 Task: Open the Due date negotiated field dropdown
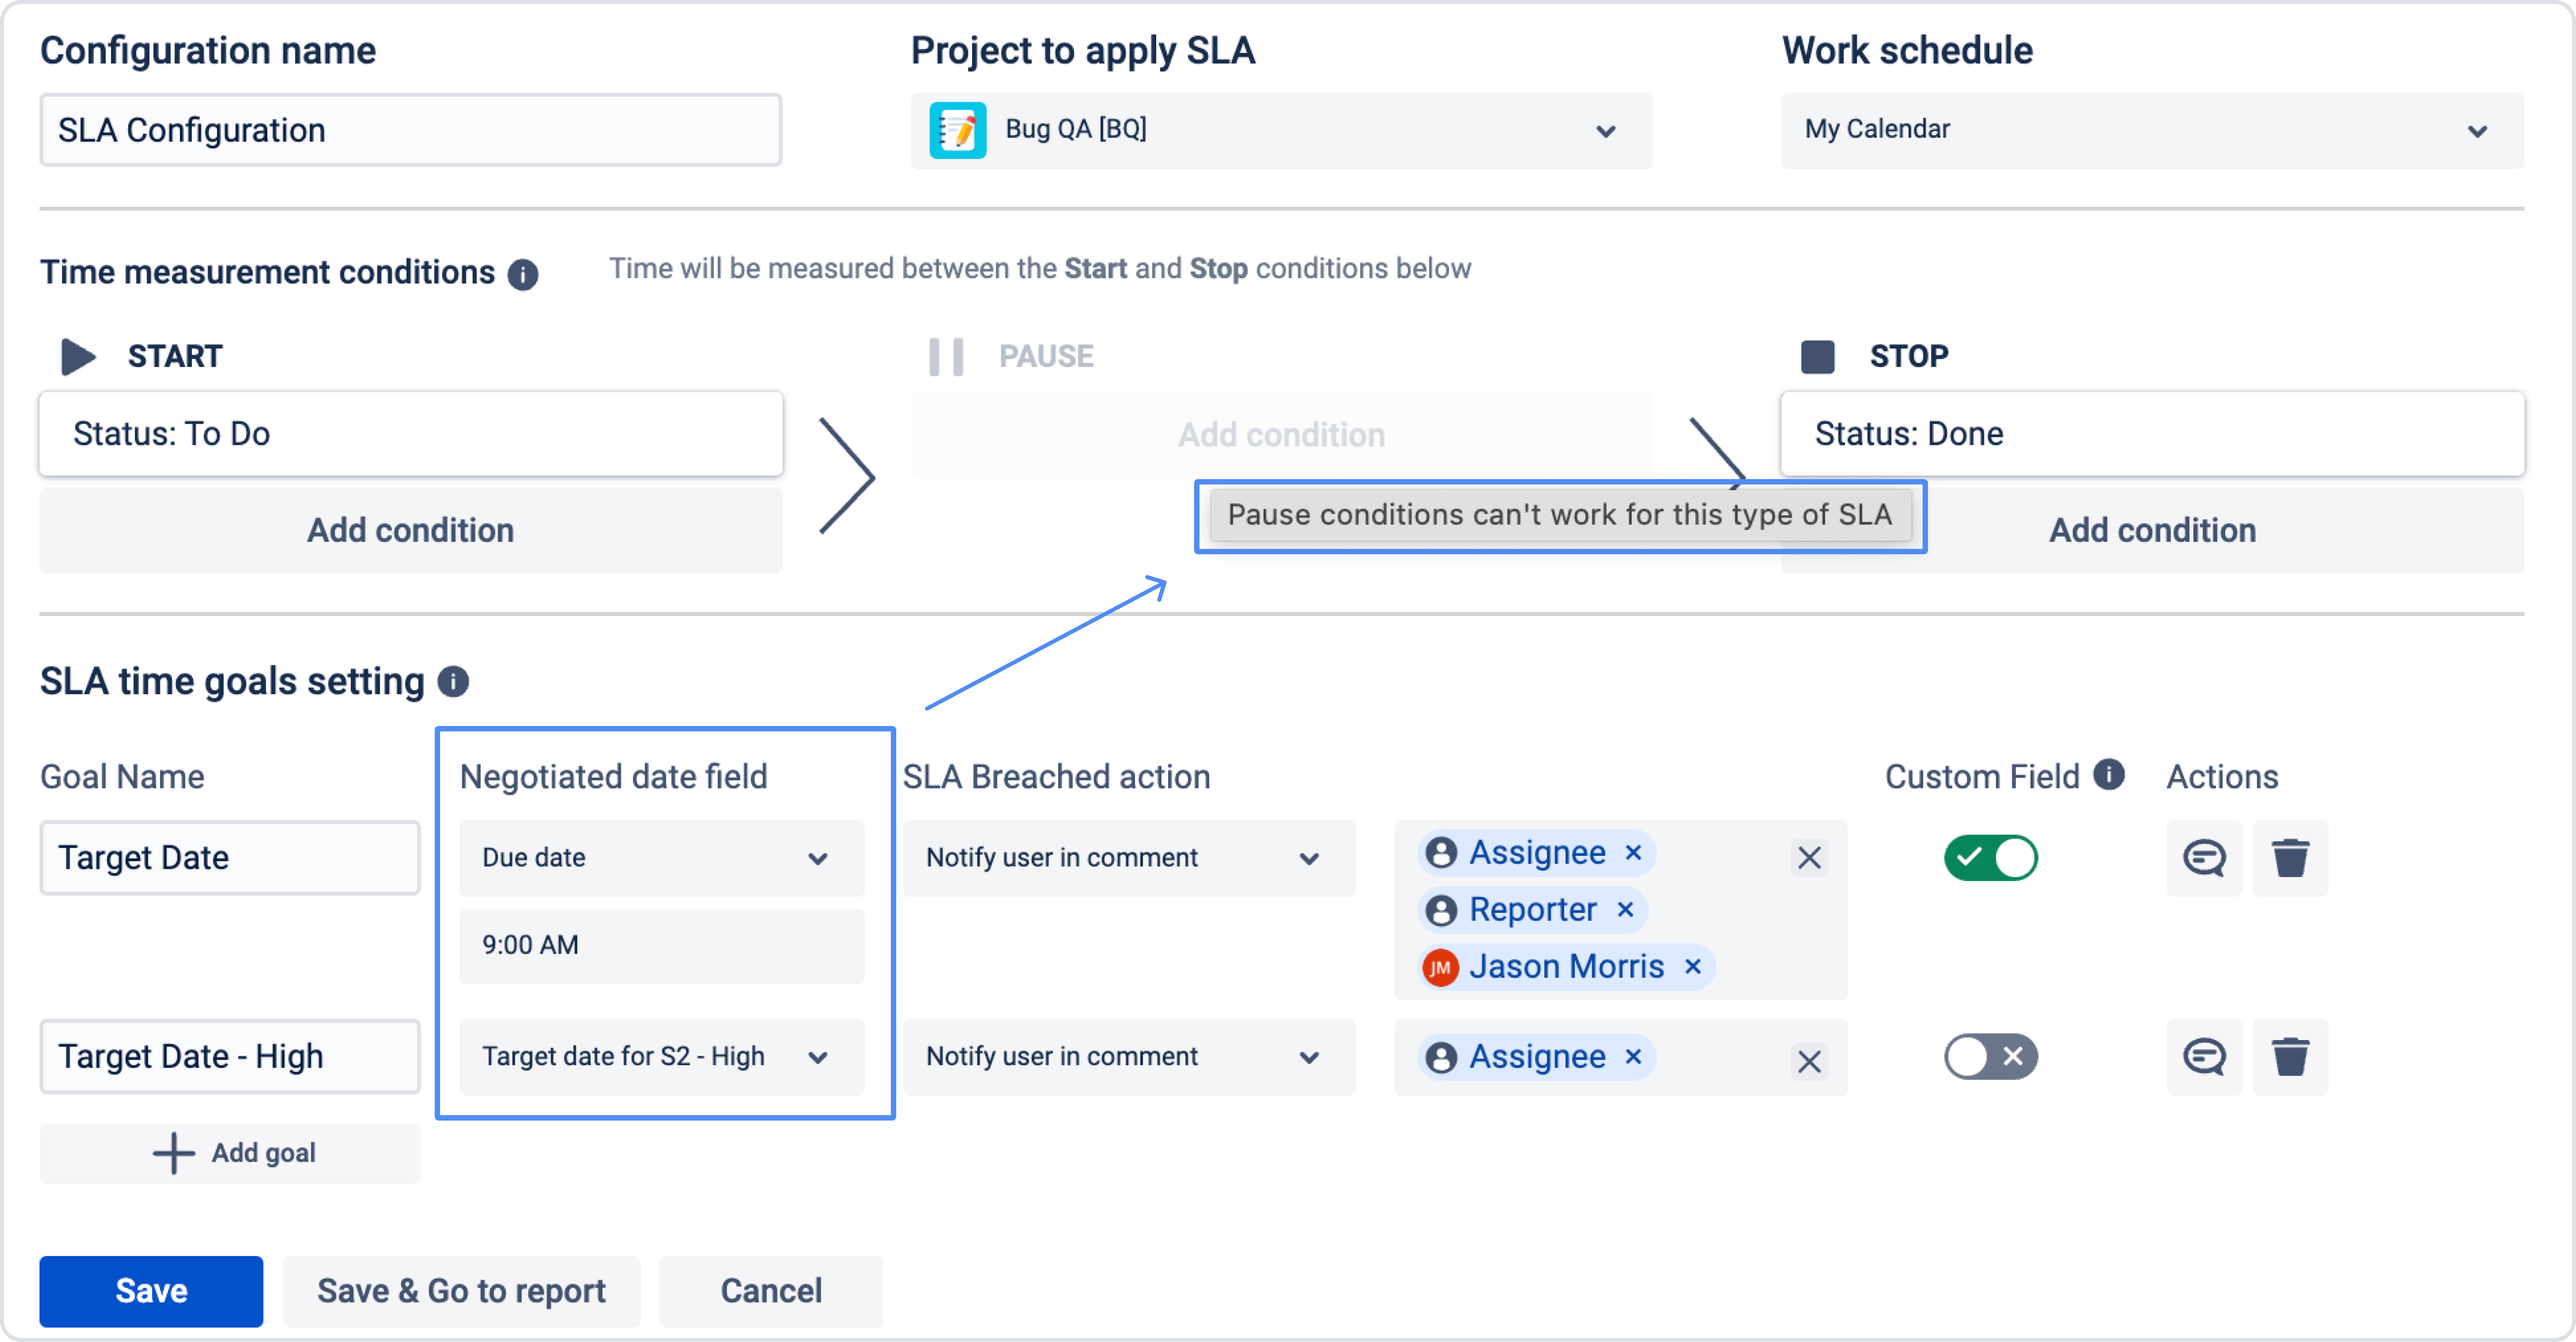point(660,857)
